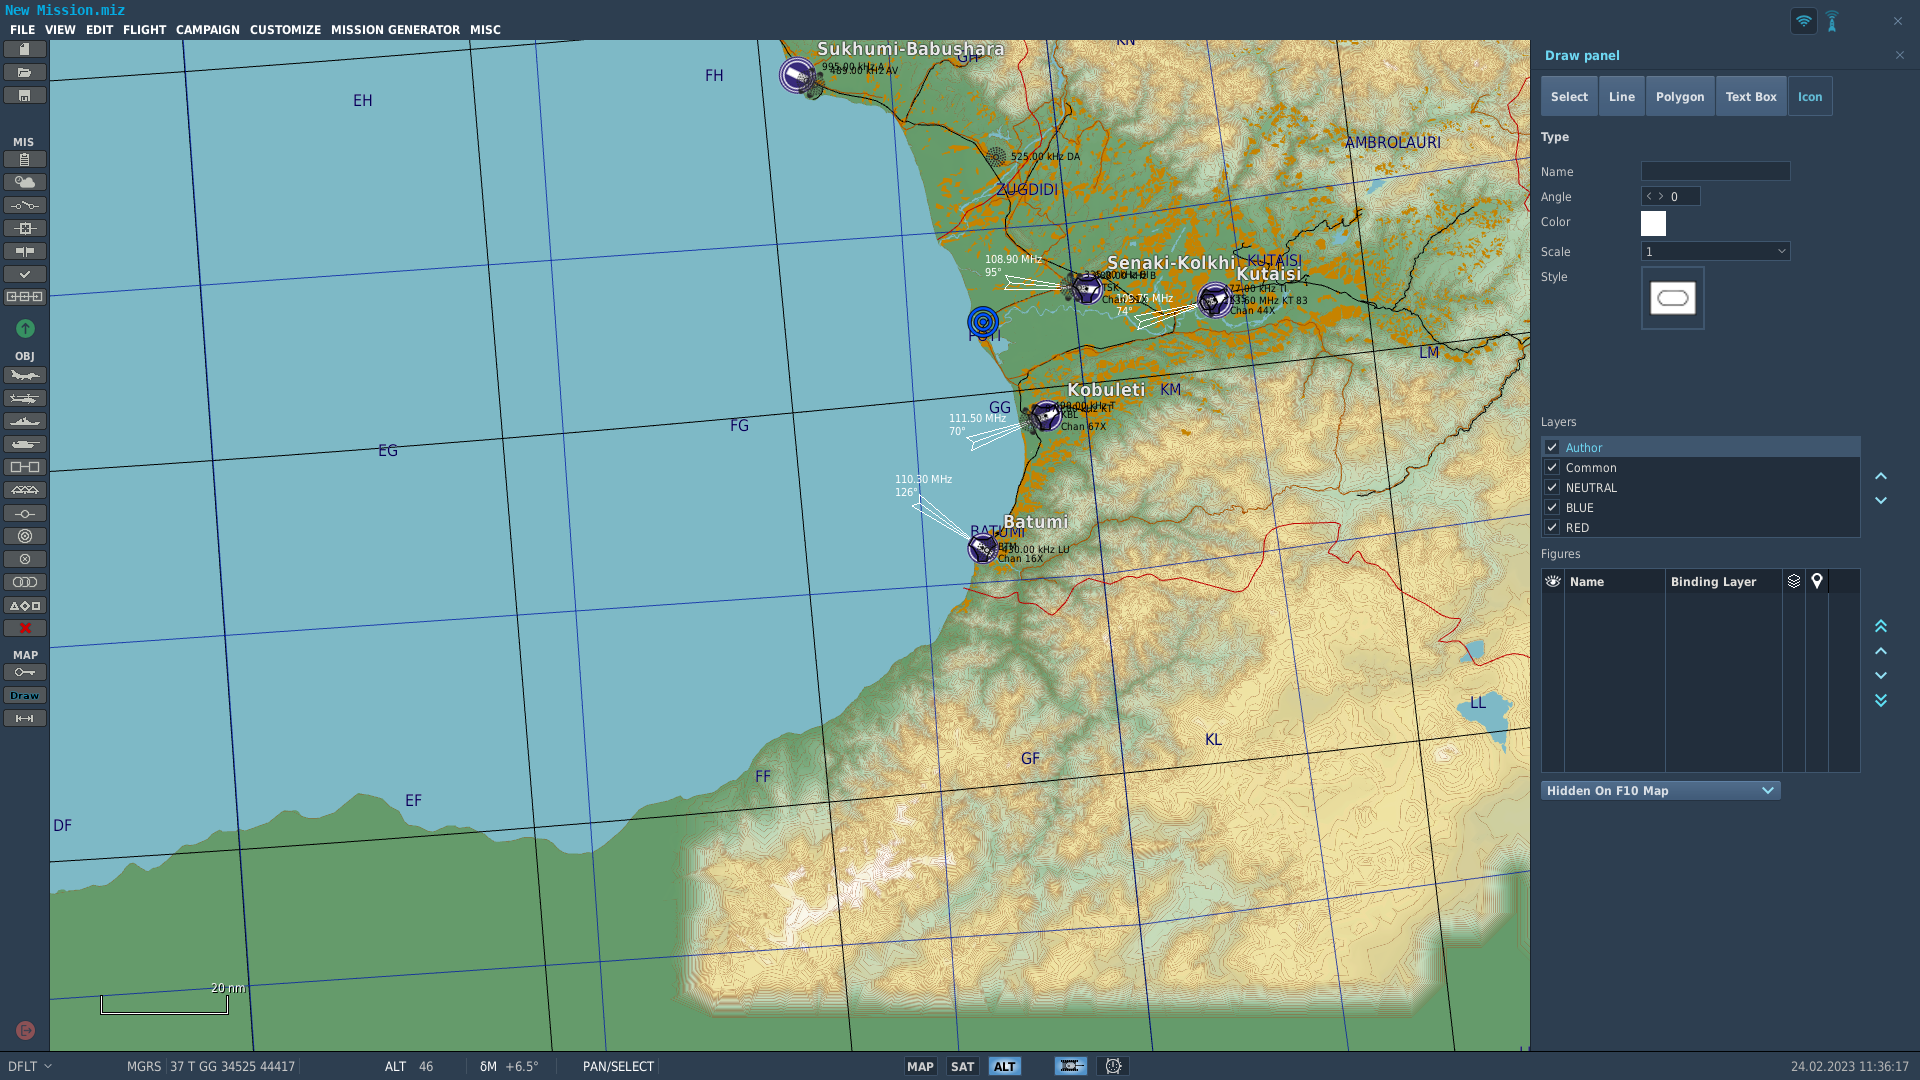Screen dimensions: 1920x1080
Task: Click the Name input field
Action: click(1715, 171)
